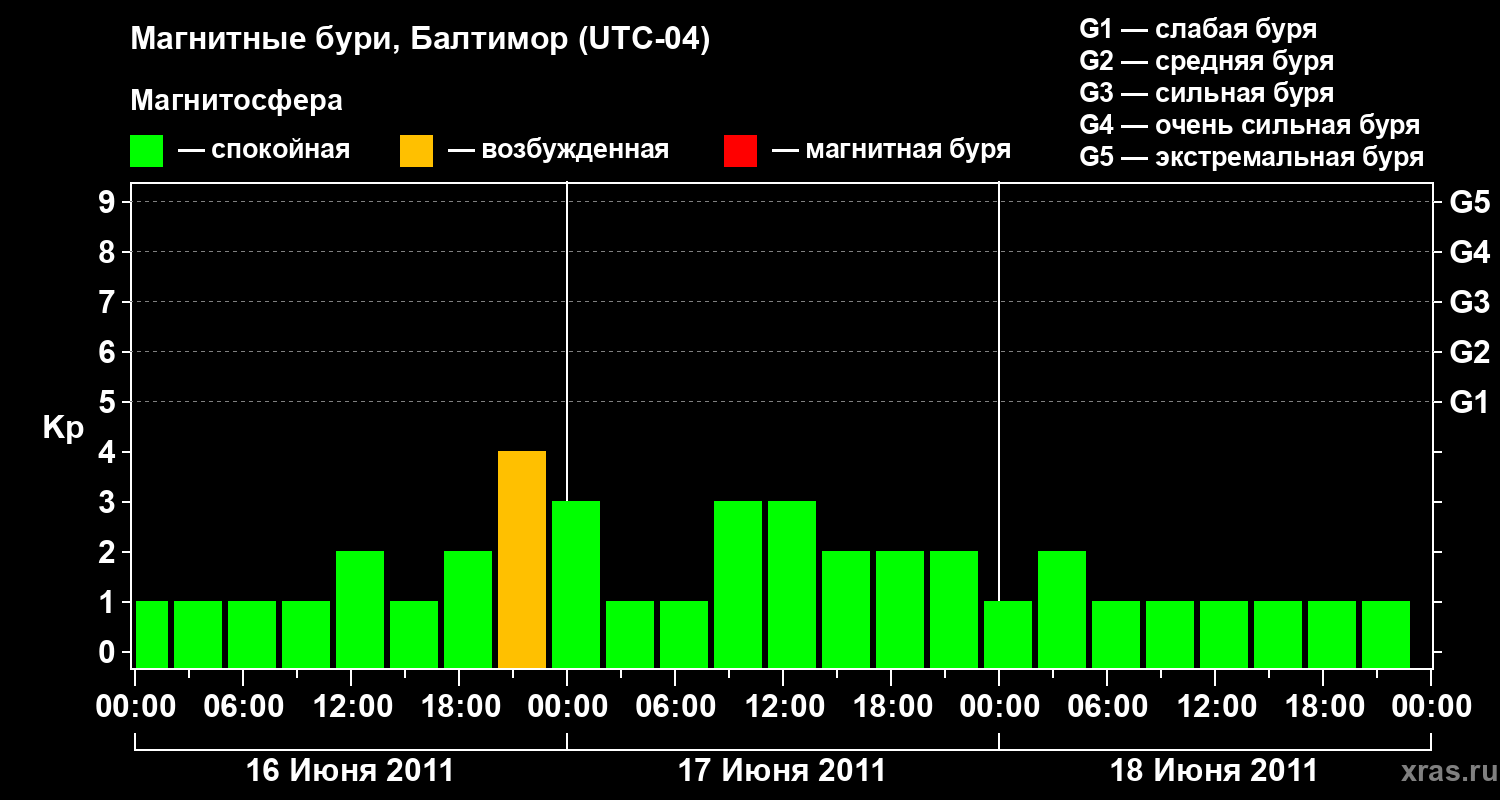Click the 'G2 — средняя буря' legend line
The height and width of the screenshot is (800, 1500).
(1206, 61)
